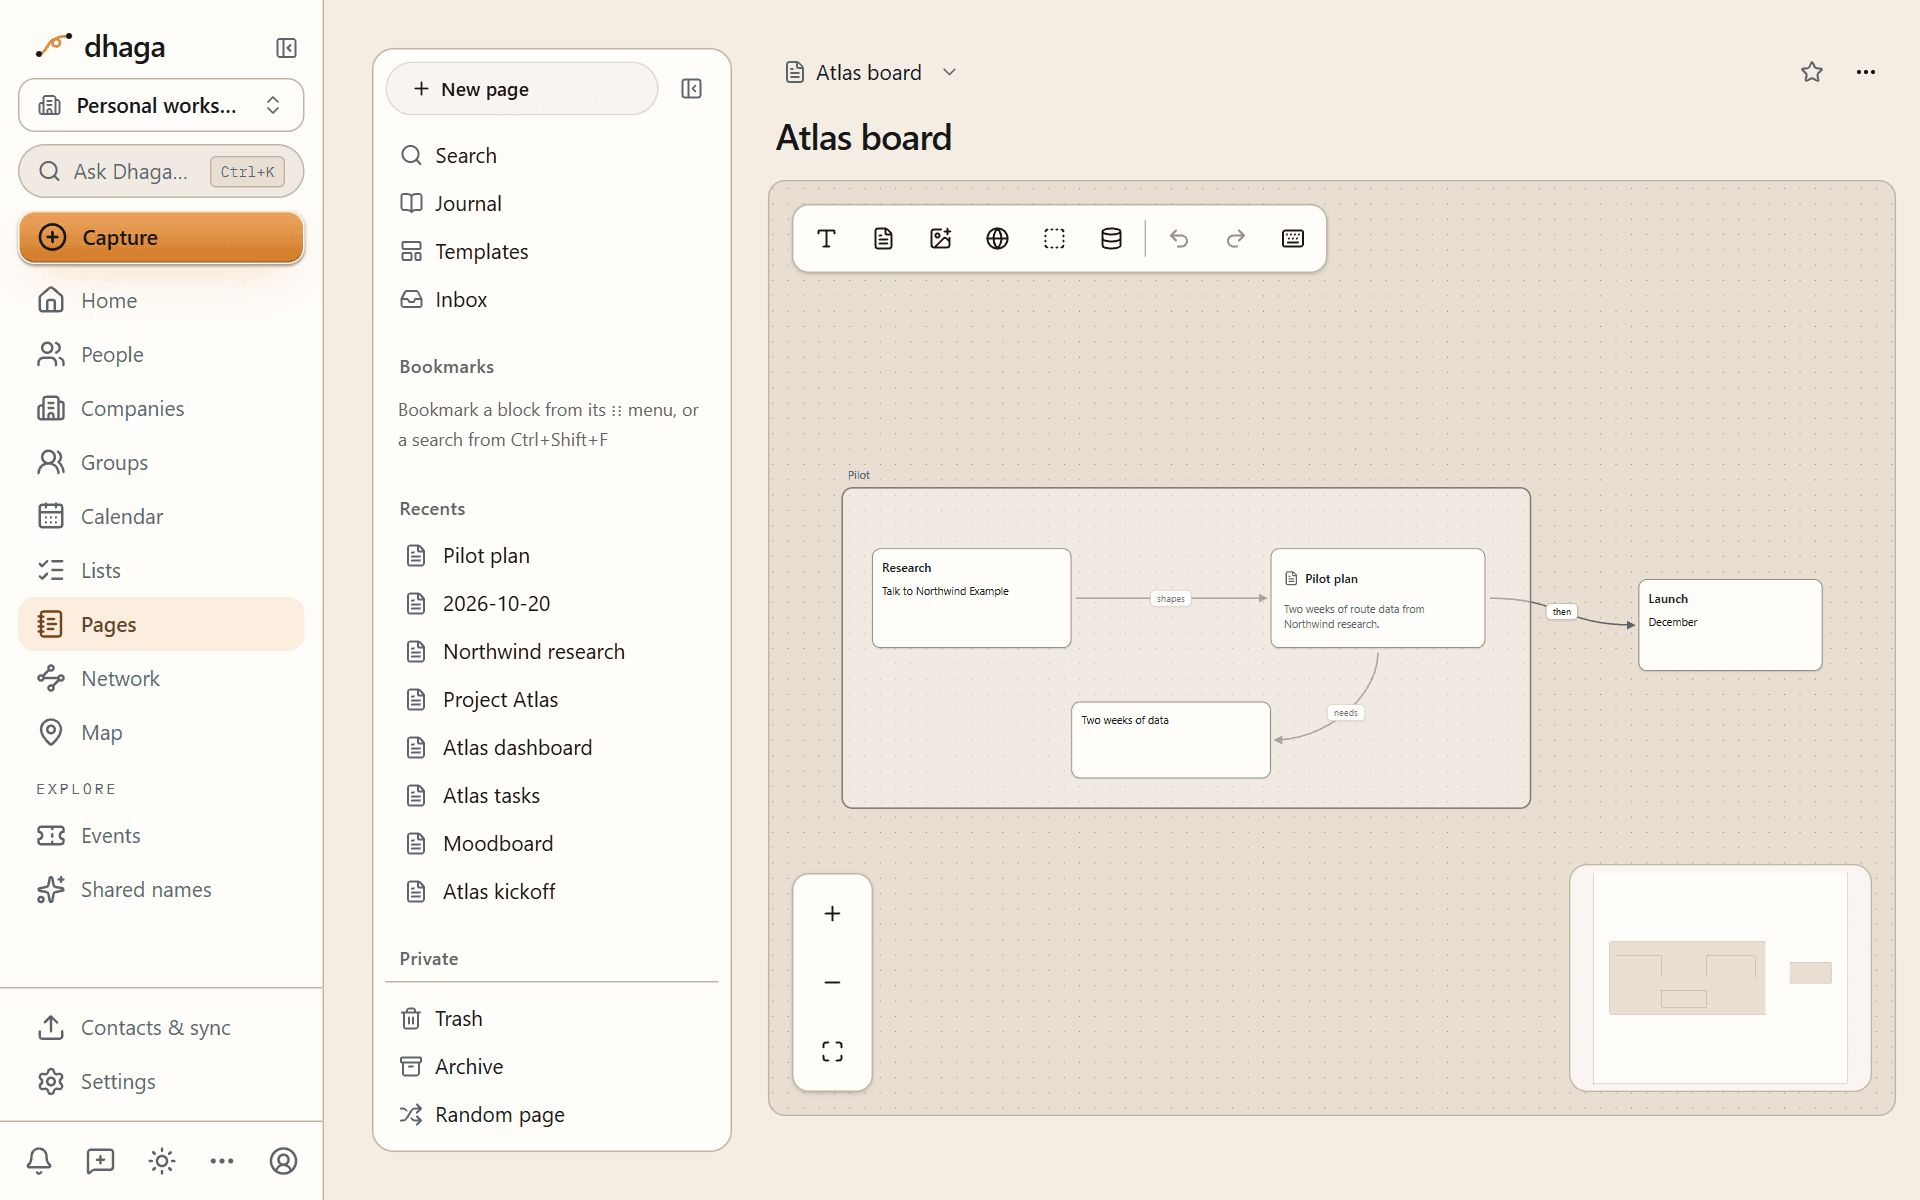Image resolution: width=1920 pixels, height=1200 pixels.
Task: Star the Atlas board page
Action: [x=1812, y=72]
